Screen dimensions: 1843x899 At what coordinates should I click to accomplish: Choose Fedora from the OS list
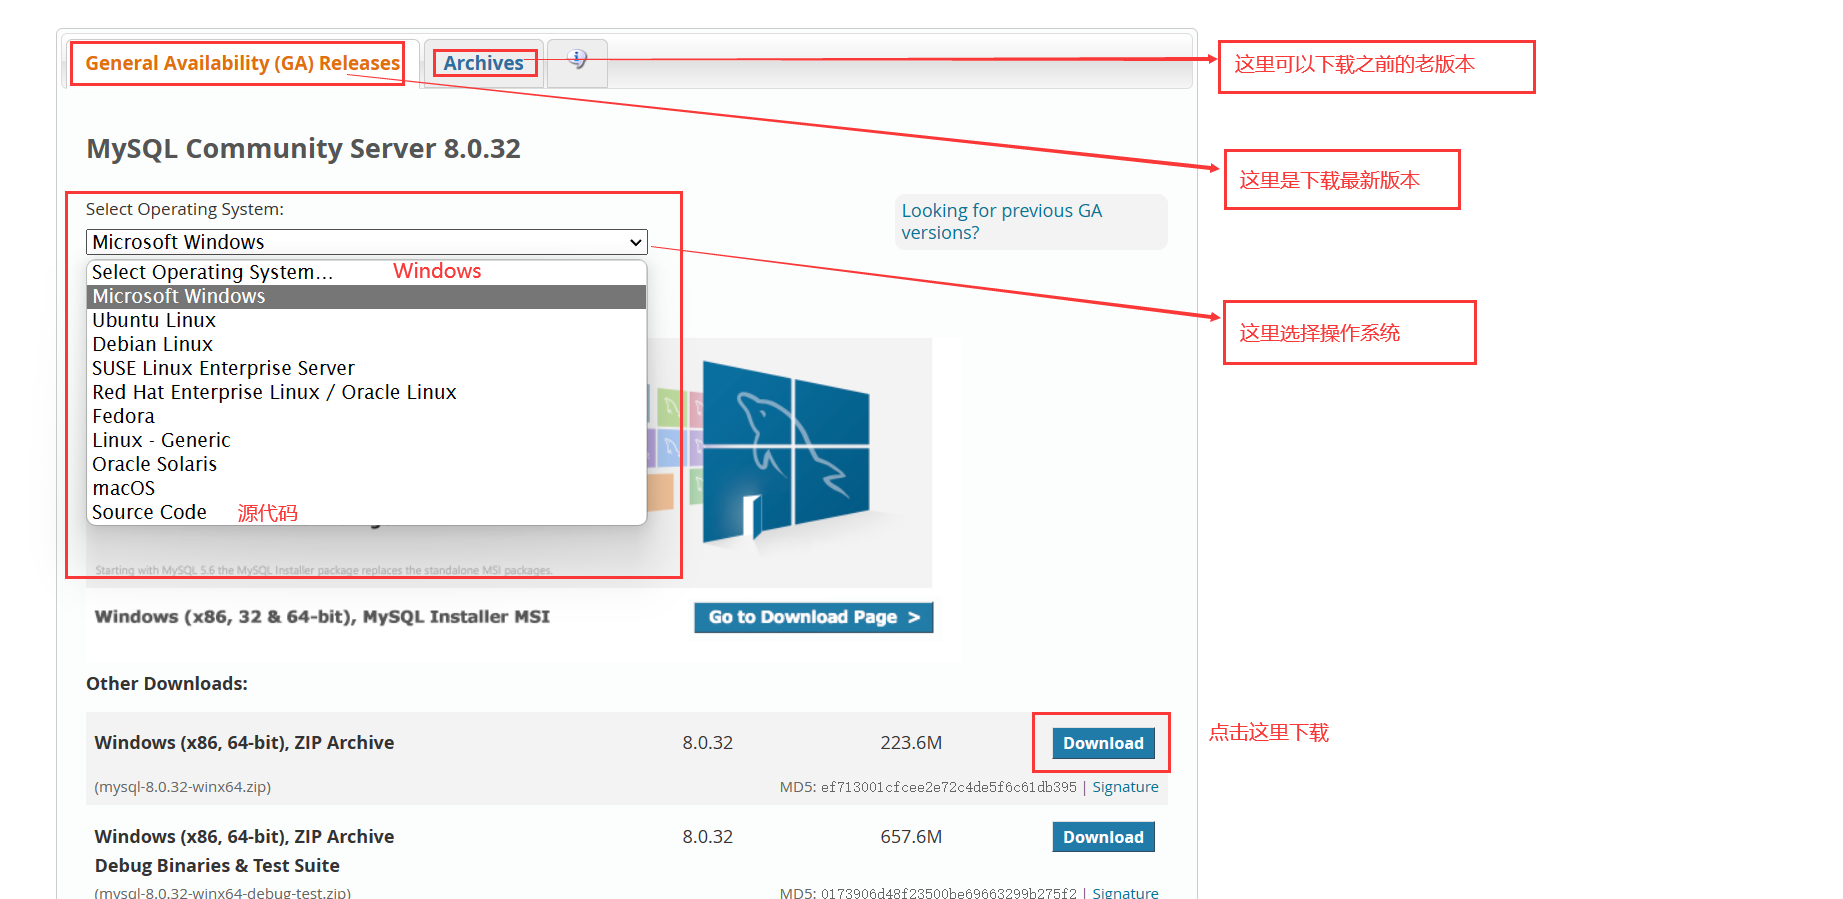[366, 416]
